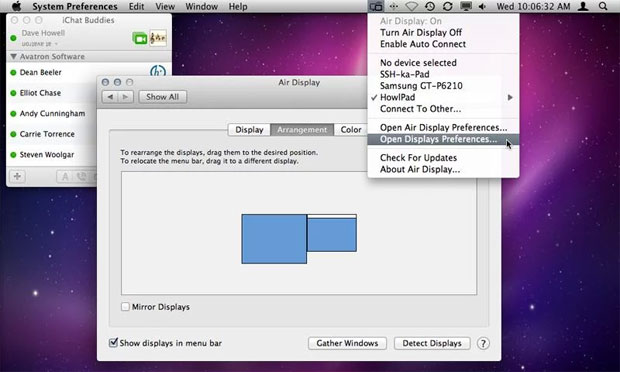The height and width of the screenshot is (372, 620).
Task: Click the larger primary display rectangle
Action: [x=274, y=239]
